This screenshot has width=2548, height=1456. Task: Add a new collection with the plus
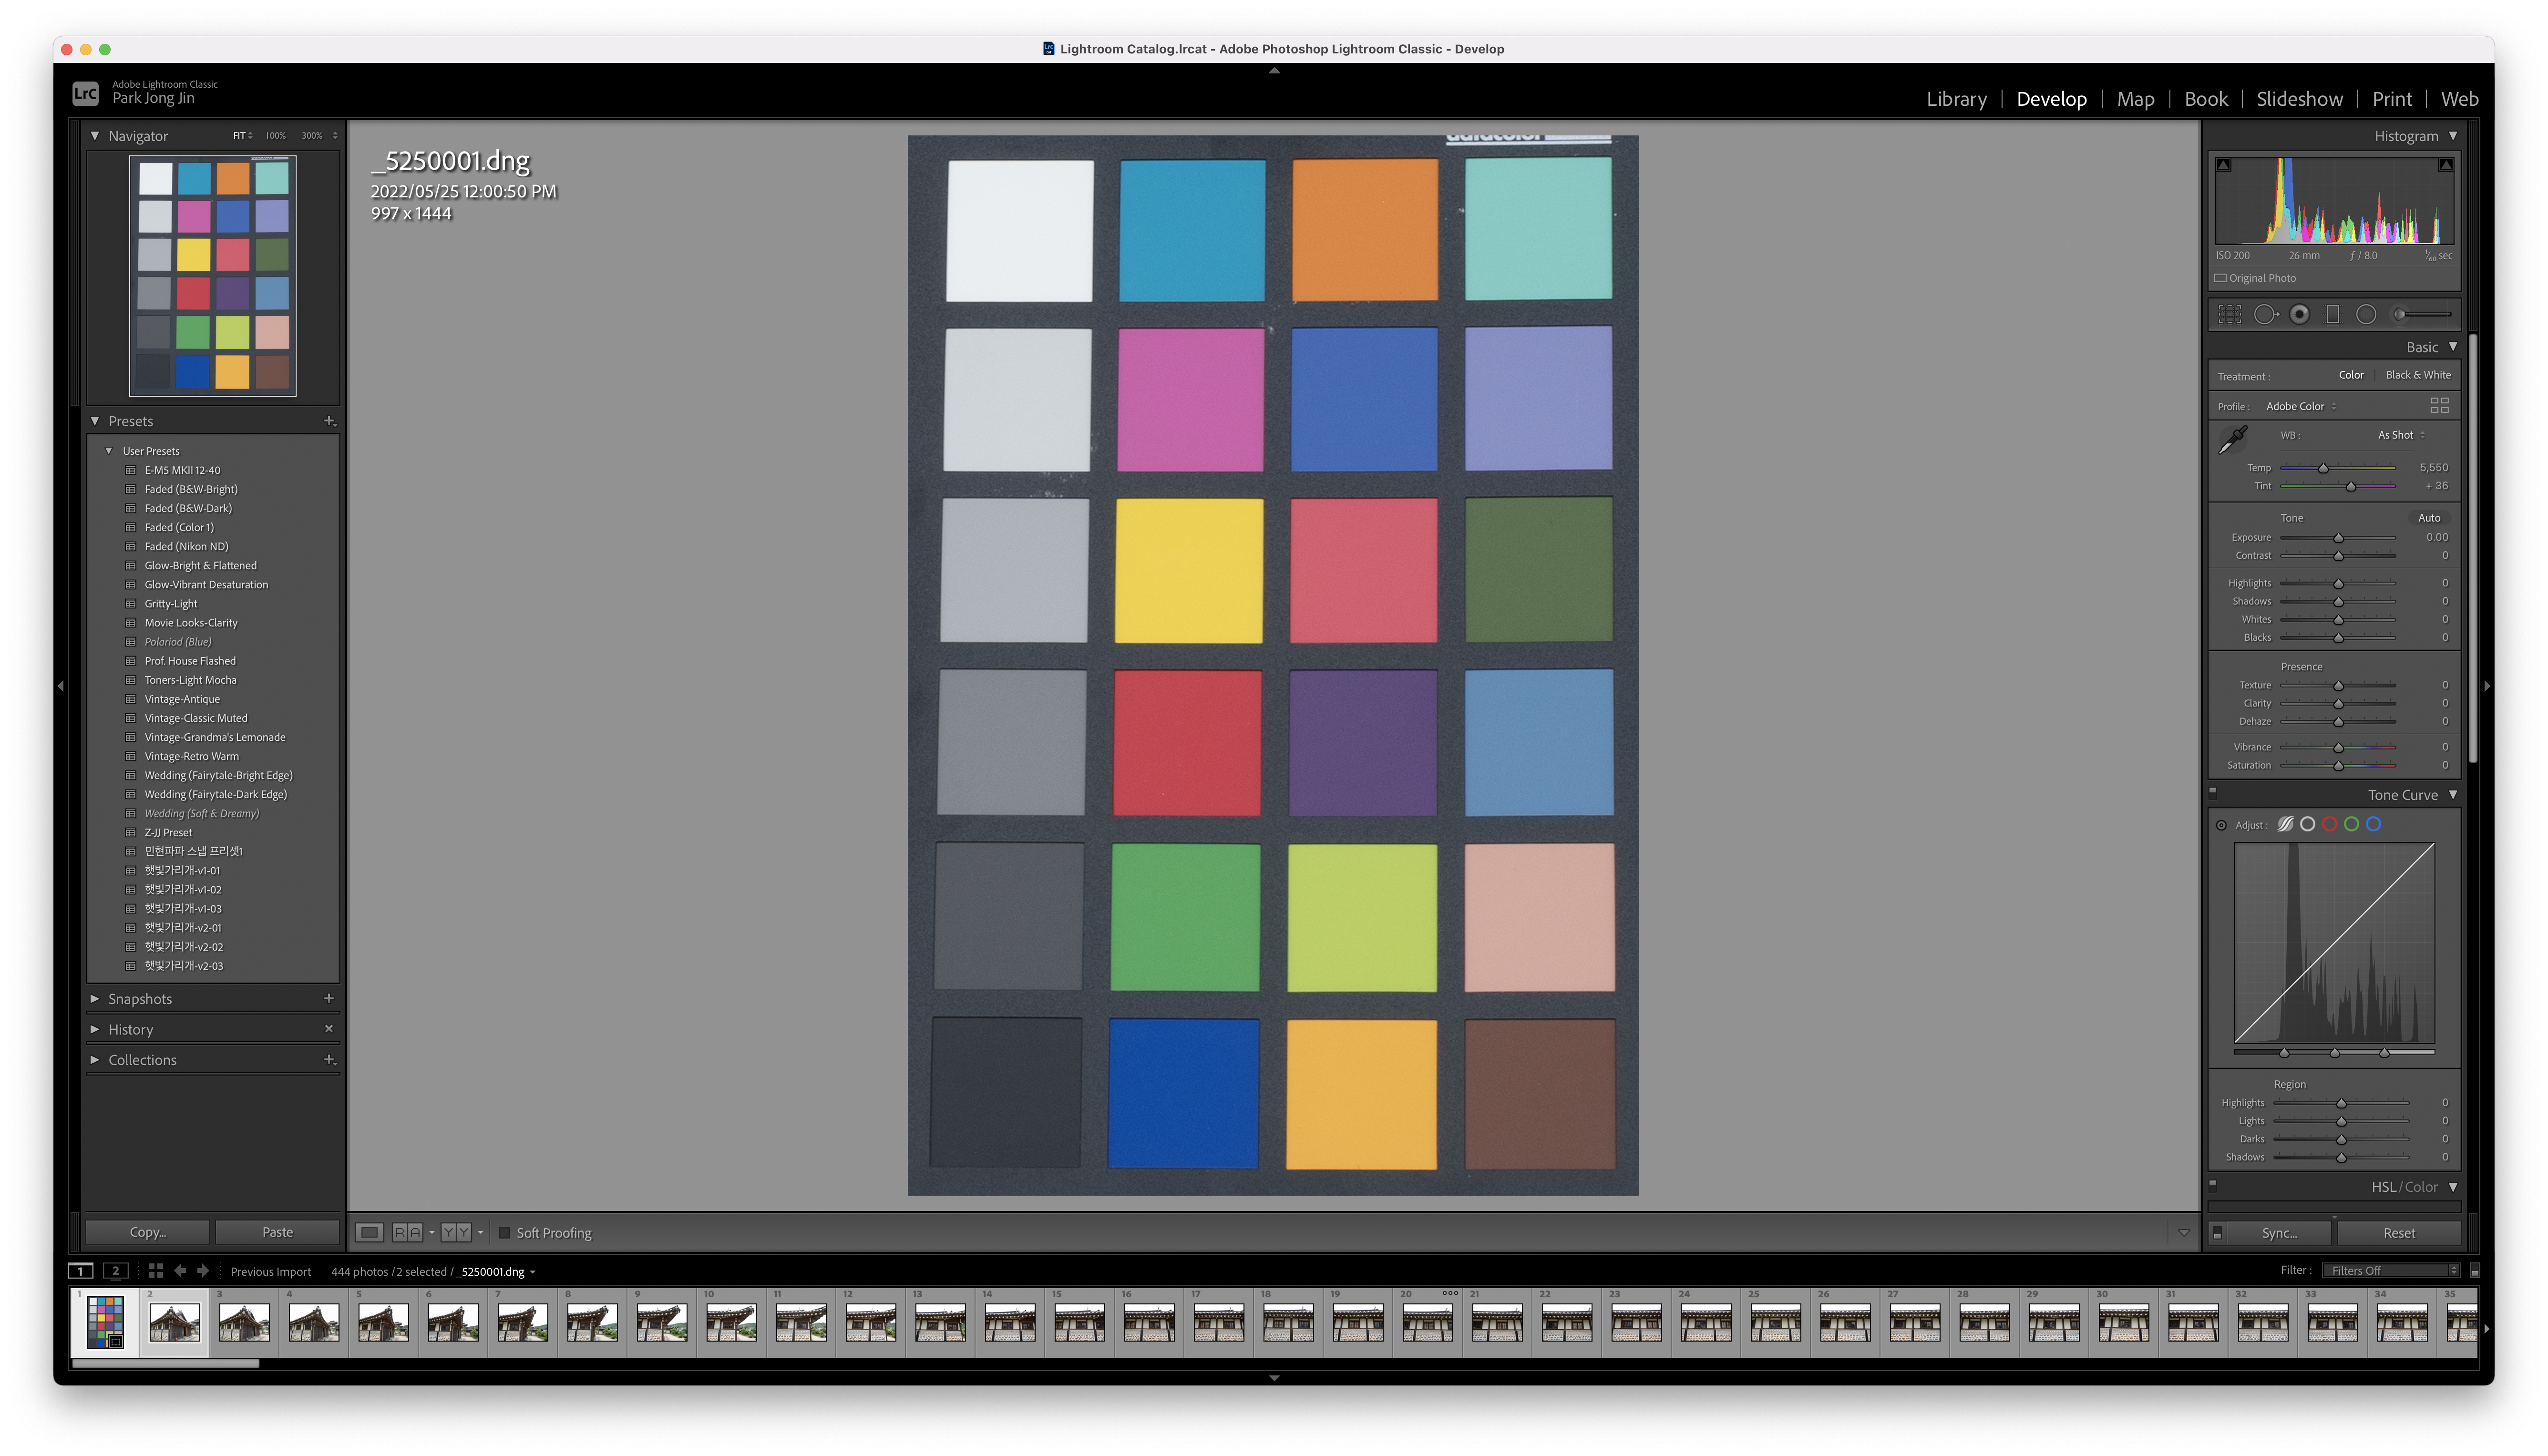pos(329,1059)
